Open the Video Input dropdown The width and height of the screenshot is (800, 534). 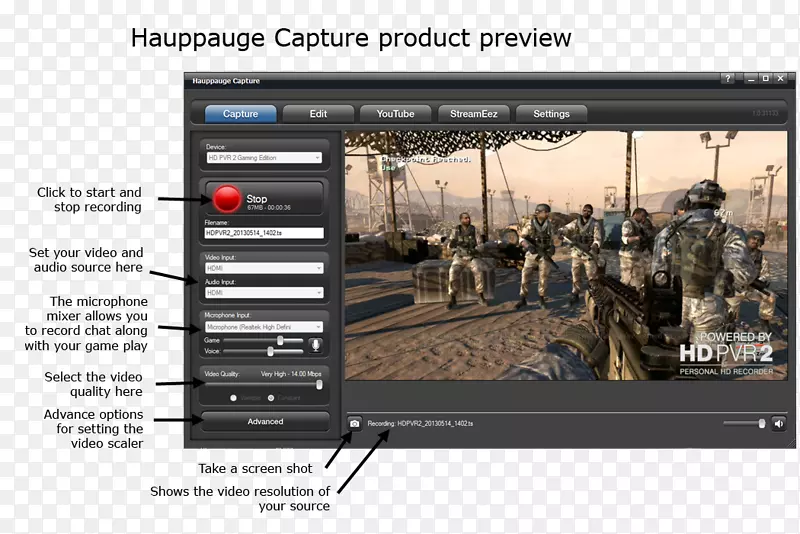(x=264, y=268)
